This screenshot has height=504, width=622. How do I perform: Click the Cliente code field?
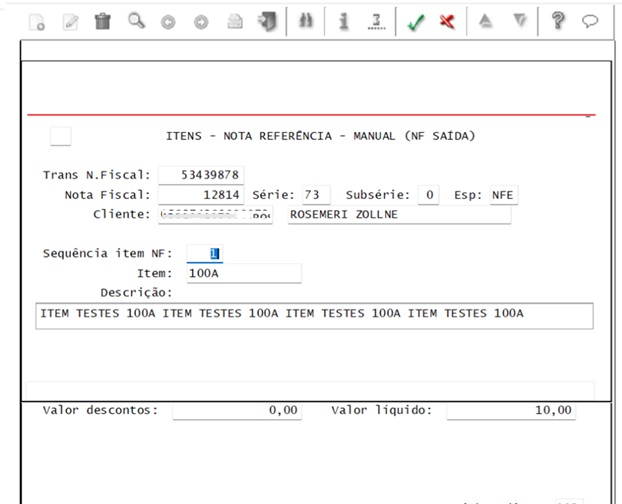tap(215, 215)
